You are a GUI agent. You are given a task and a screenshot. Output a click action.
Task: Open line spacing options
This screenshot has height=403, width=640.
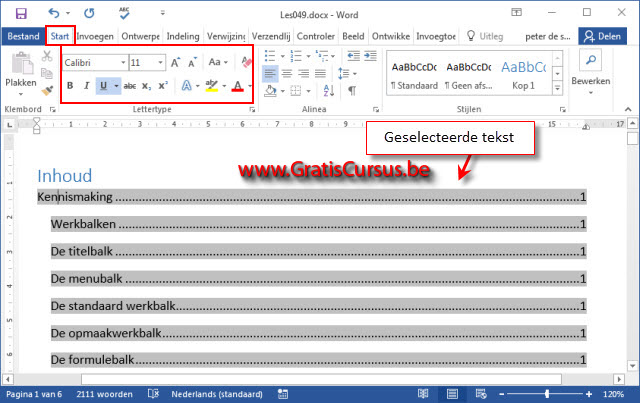347,73
